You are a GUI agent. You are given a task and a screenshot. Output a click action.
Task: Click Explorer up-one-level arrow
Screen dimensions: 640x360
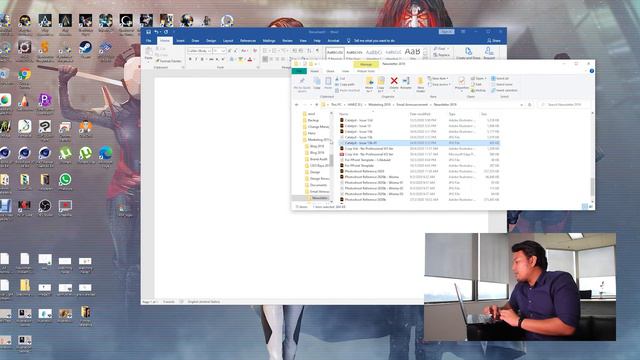(316, 104)
